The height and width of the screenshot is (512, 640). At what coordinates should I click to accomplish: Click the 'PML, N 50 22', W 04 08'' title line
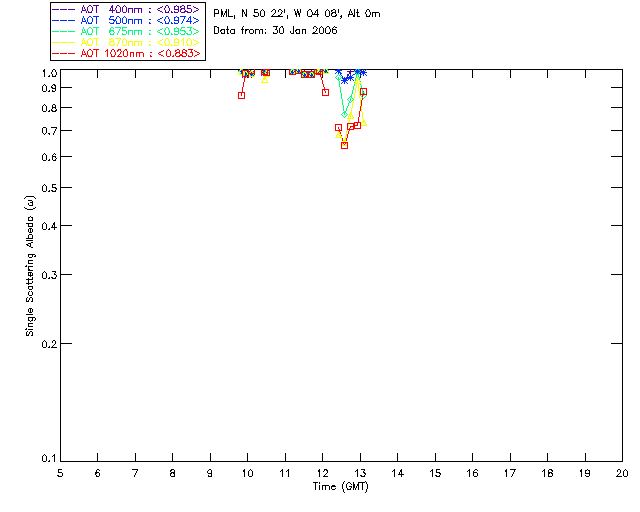[x=297, y=13]
